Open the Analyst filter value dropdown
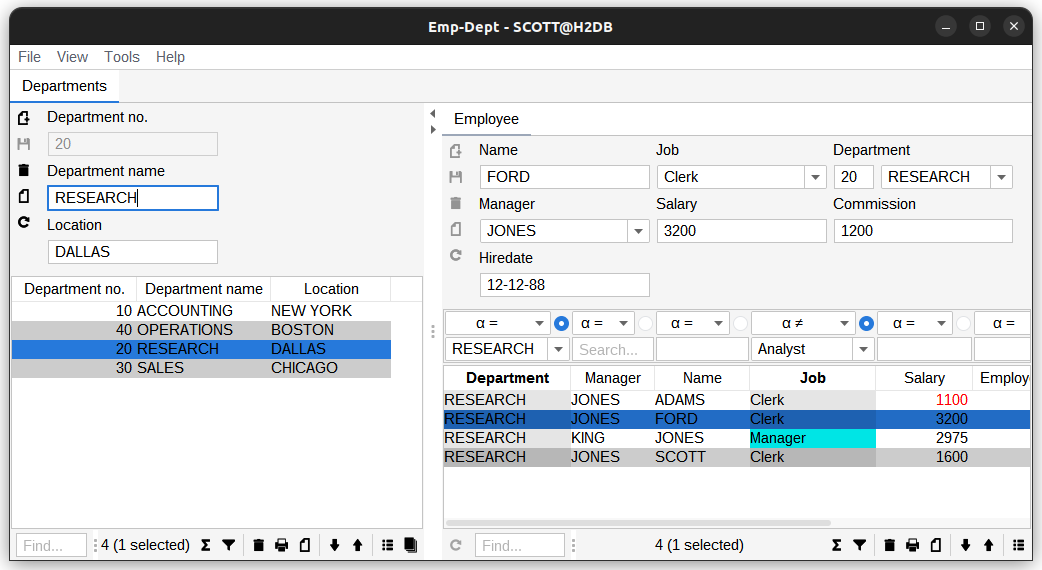 863,349
